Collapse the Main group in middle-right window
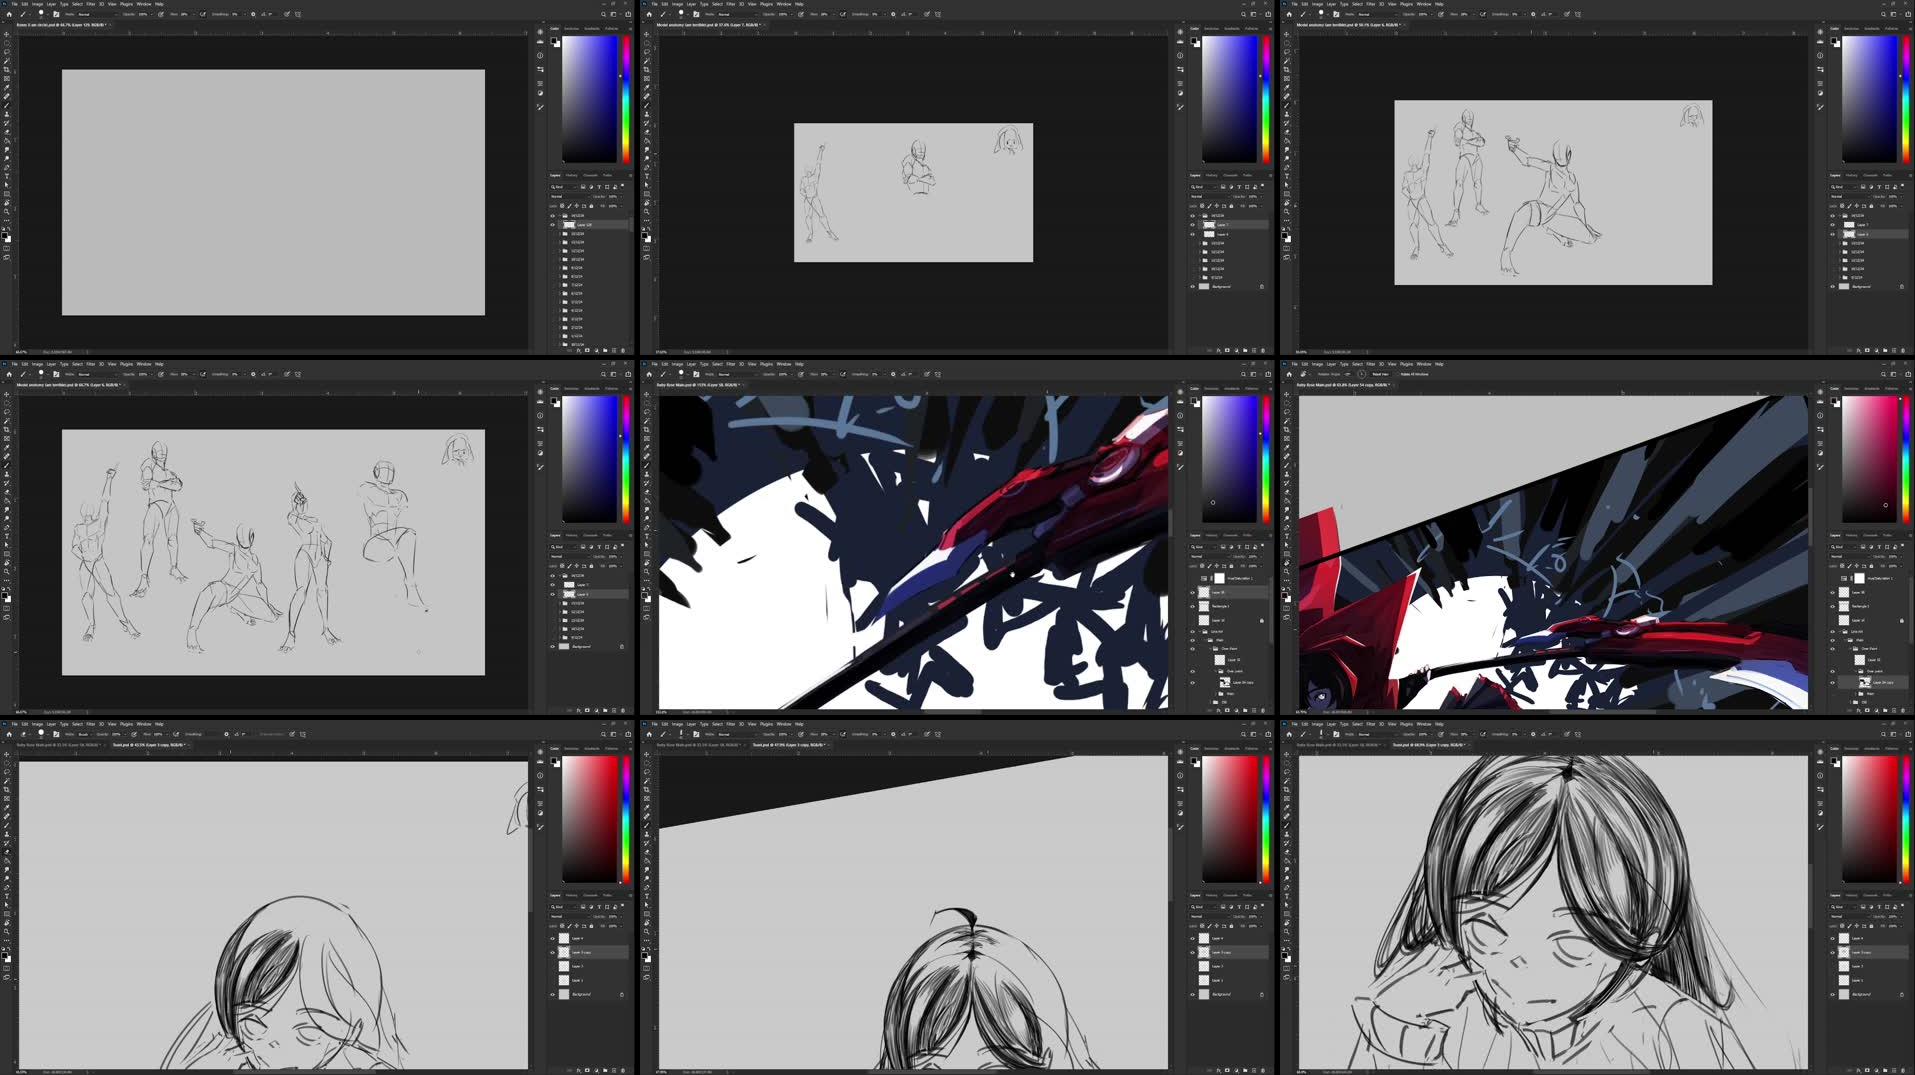The image size is (1915, 1075). pos(1845,640)
